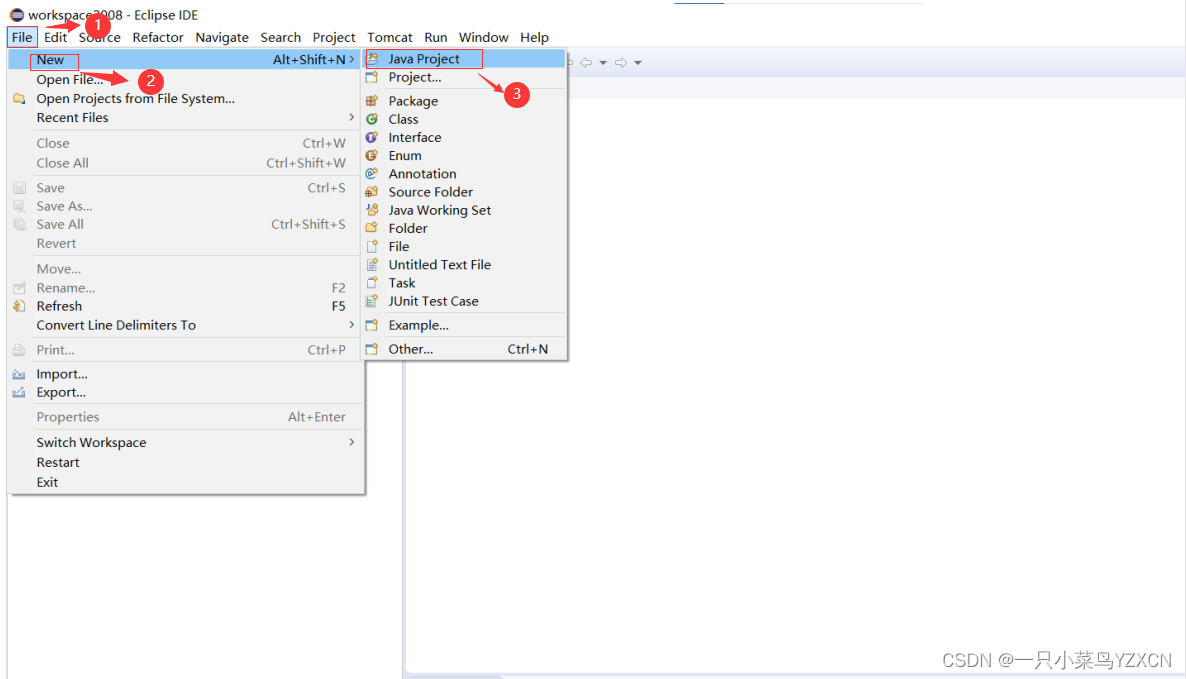Image resolution: width=1186 pixels, height=679 pixels.
Task: Click the Example... wizard icon
Action: (372, 325)
